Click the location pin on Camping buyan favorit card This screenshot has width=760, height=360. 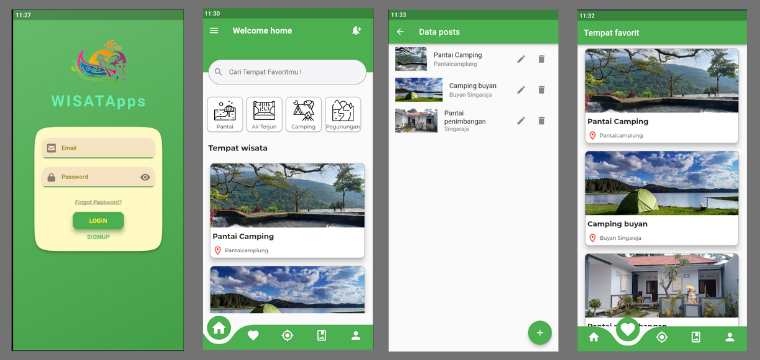(x=592, y=238)
